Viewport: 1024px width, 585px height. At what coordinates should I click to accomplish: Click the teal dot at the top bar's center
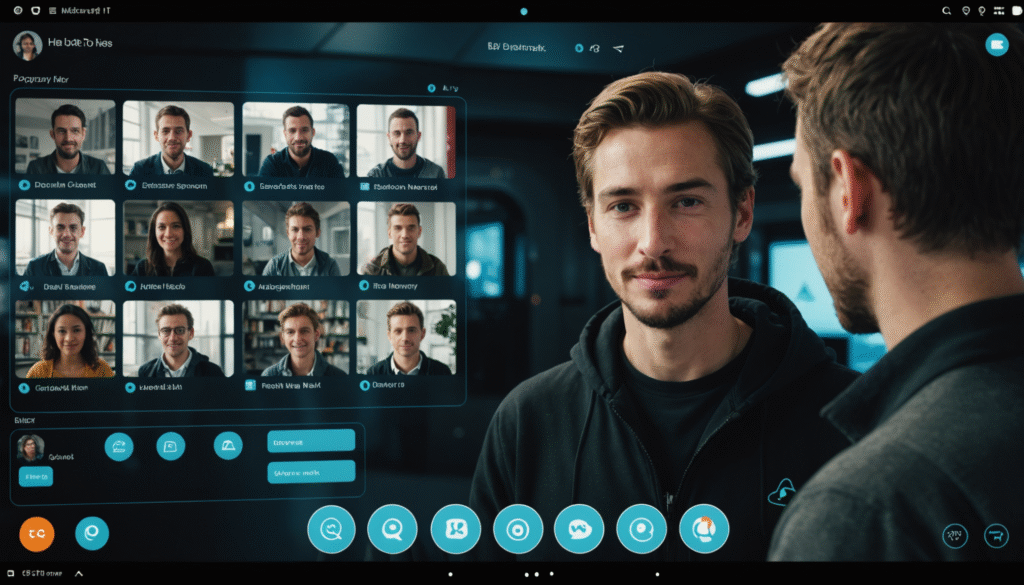[x=524, y=11]
